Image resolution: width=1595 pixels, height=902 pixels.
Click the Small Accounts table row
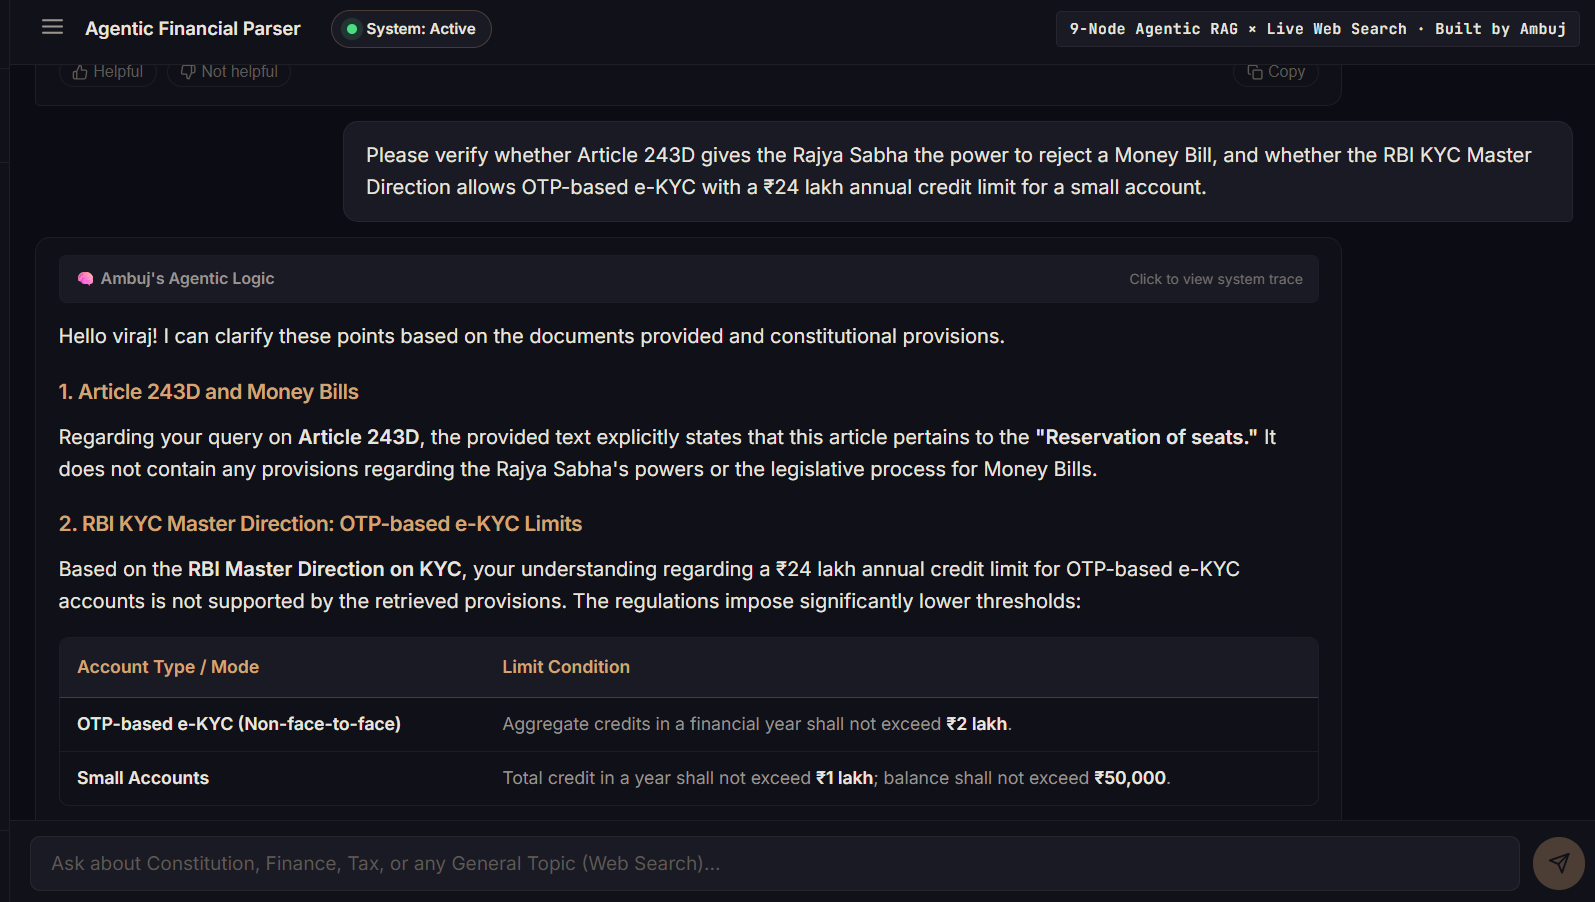tap(688, 778)
